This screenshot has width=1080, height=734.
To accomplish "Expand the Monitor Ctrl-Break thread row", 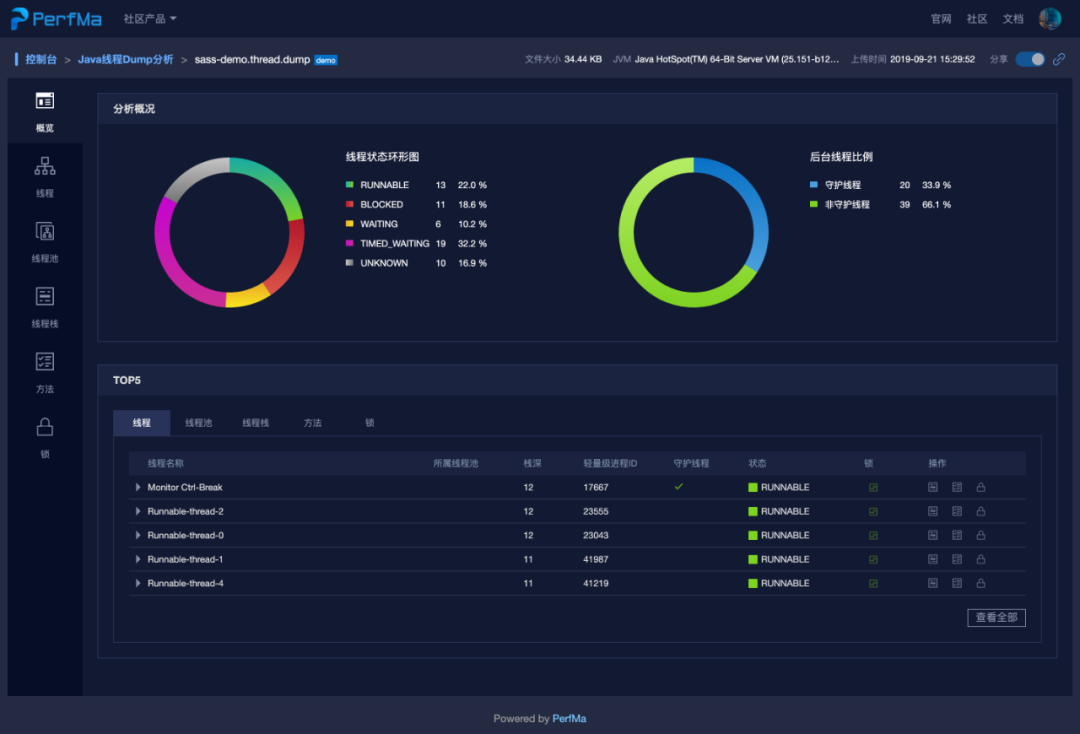I will 138,487.
